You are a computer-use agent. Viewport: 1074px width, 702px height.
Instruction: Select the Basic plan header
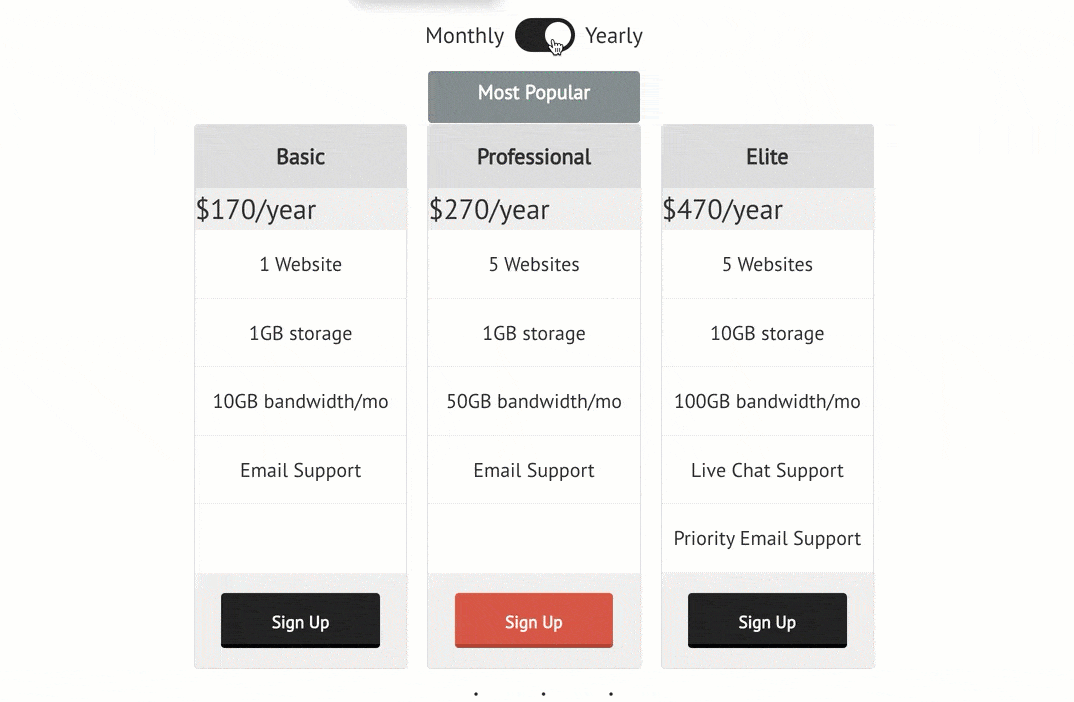(x=301, y=157)
